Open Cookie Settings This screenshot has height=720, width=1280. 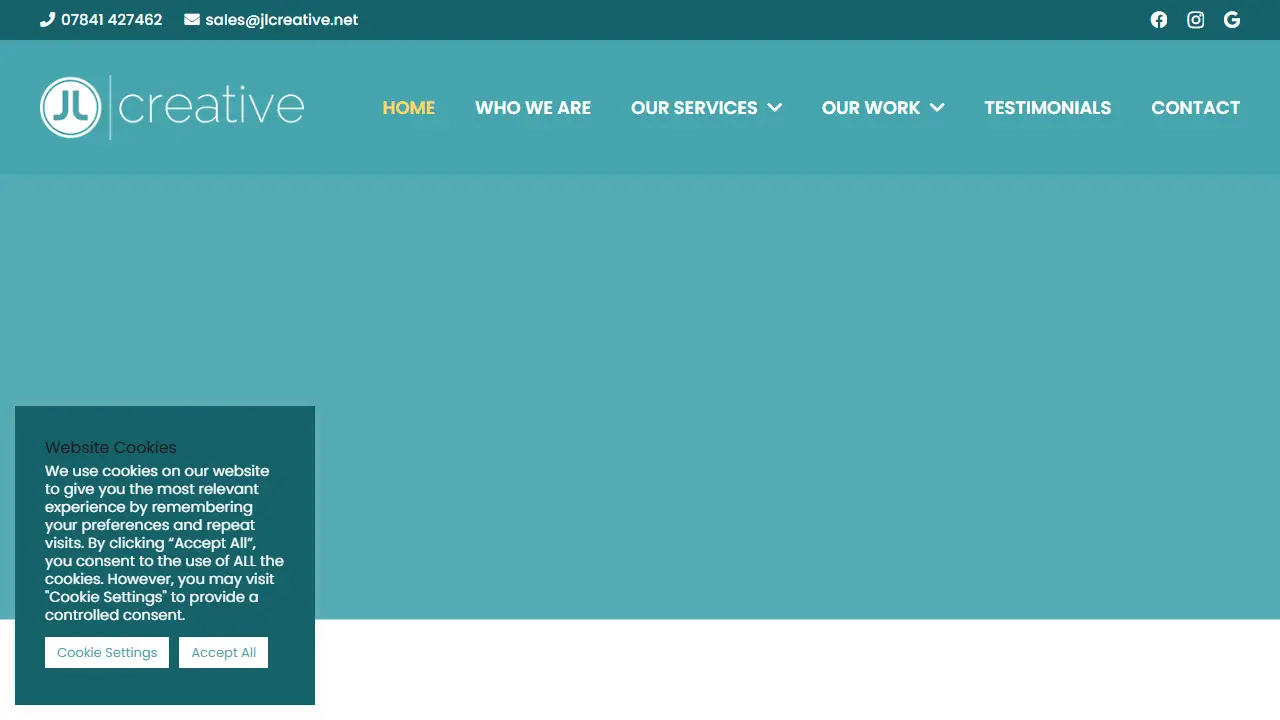tap(107, 653)
